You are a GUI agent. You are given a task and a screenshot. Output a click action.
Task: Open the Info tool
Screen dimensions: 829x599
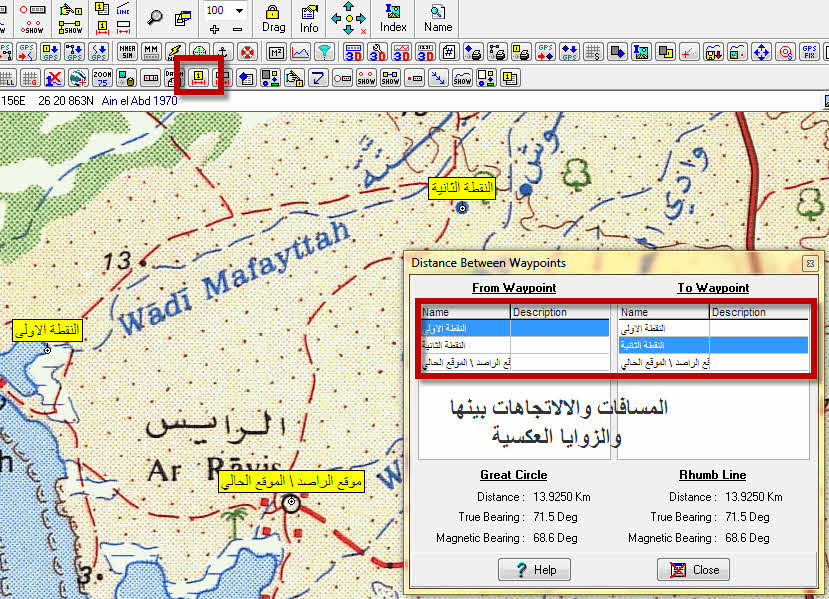pyautogui.click(x=309, y=19)
